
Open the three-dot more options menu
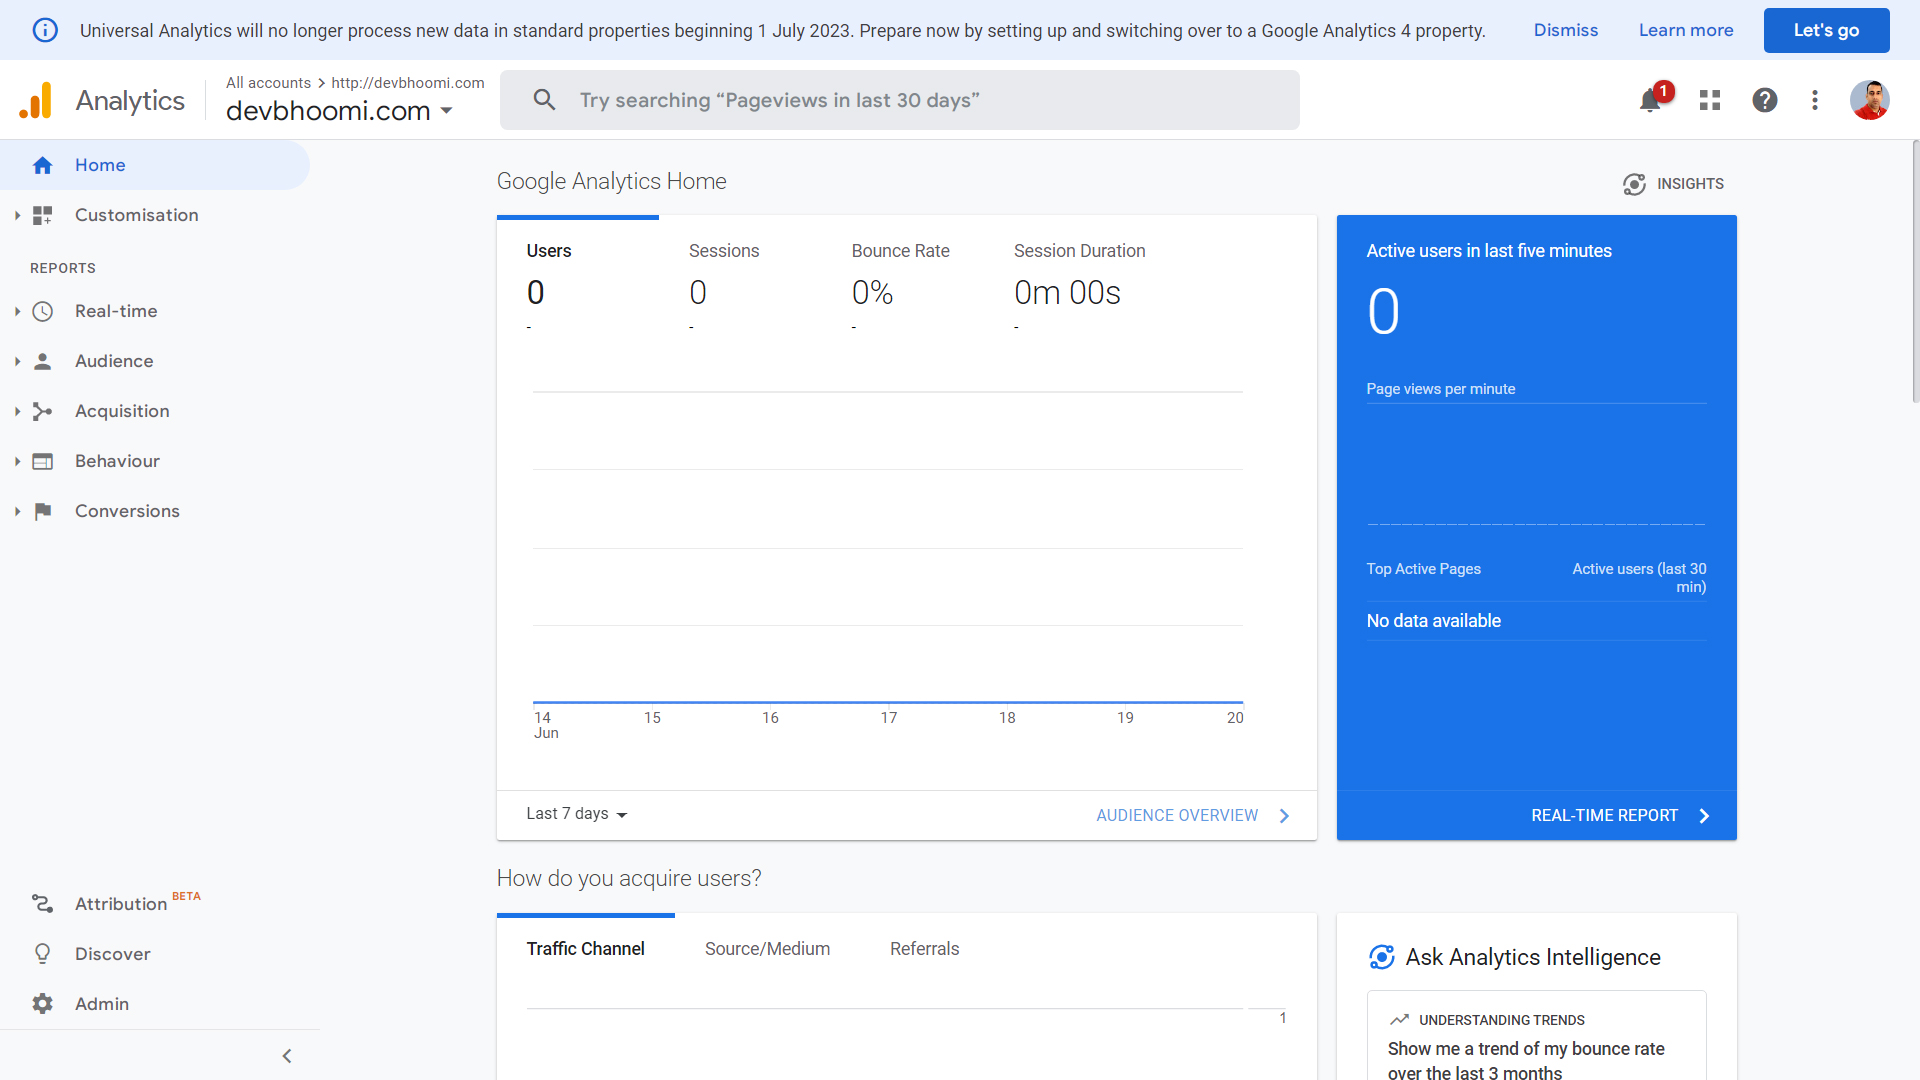coord(1815,100)
